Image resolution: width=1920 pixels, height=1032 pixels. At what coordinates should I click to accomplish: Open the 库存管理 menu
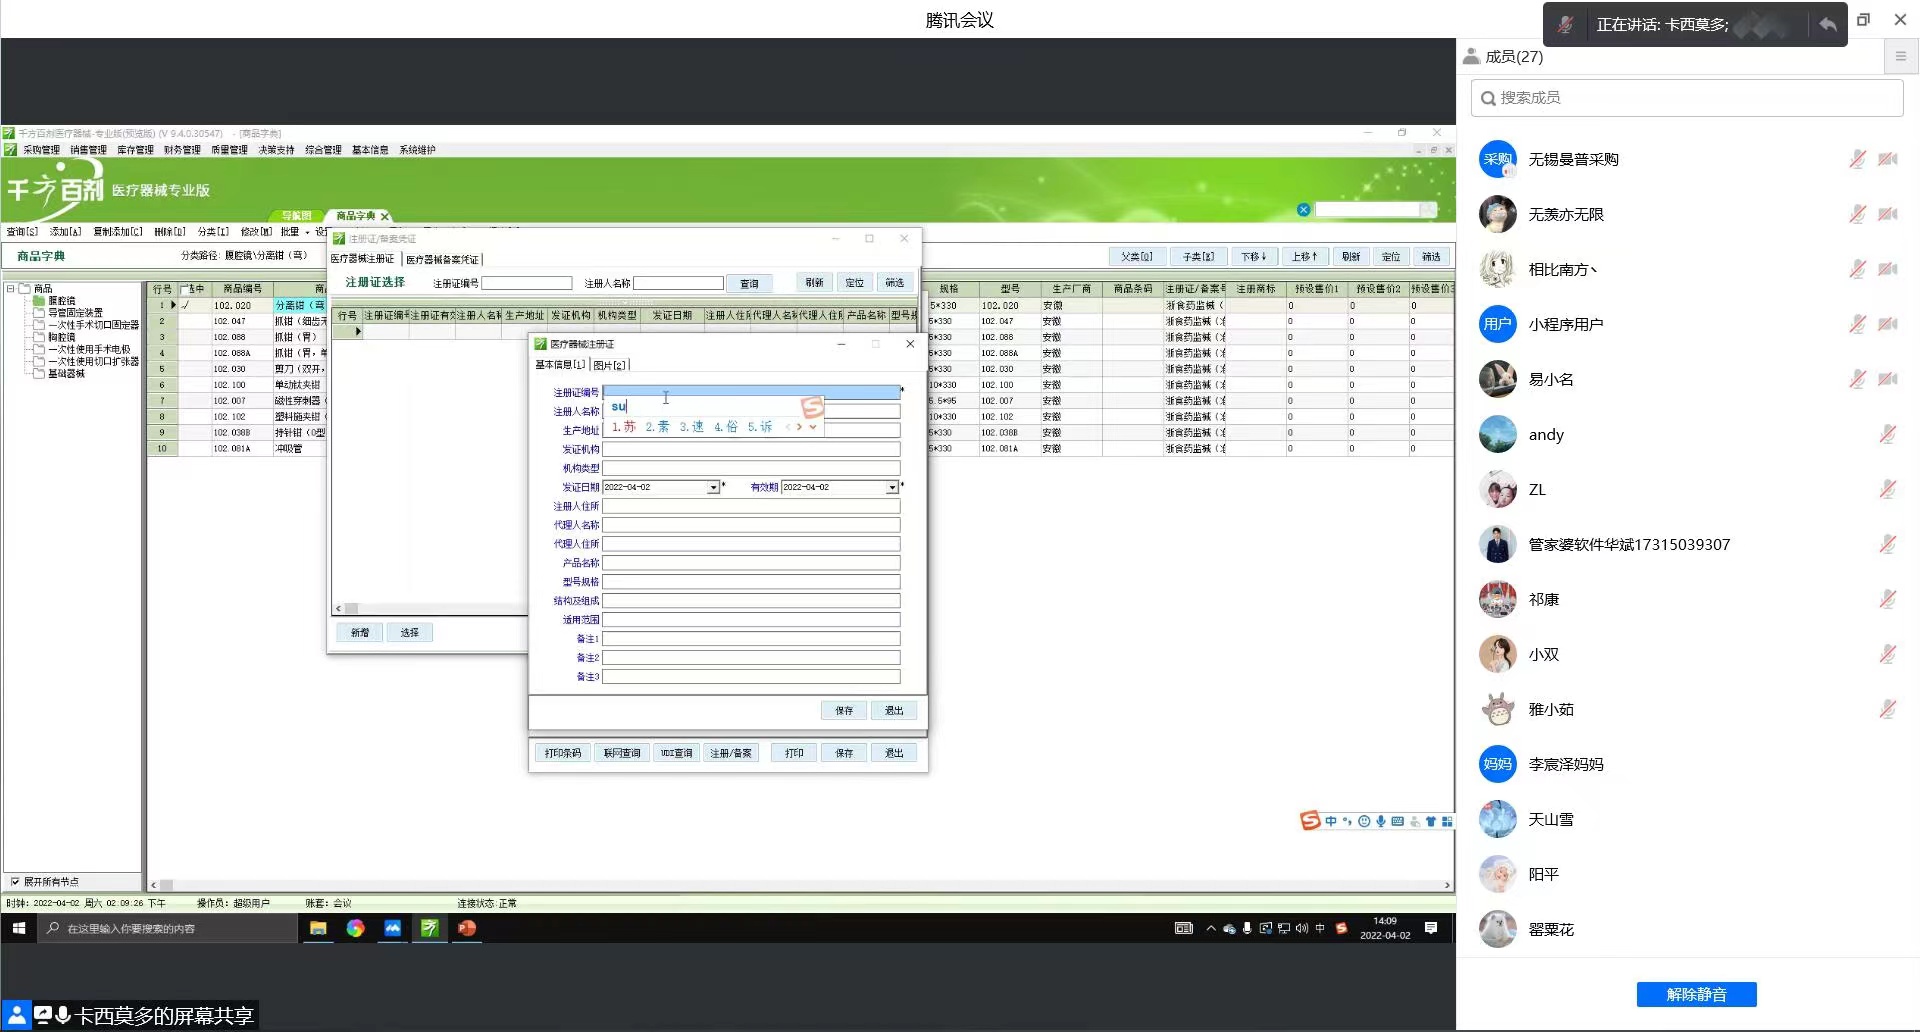[135, 150]
